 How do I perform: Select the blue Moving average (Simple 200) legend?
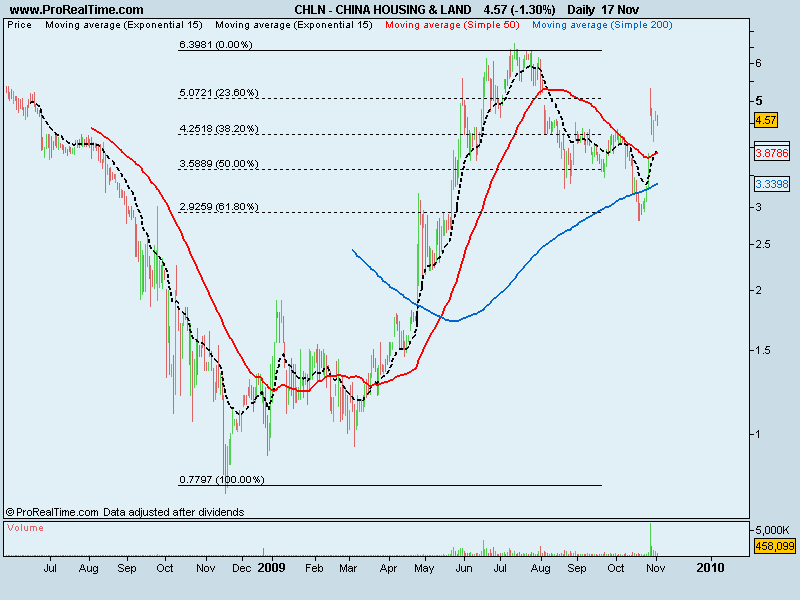pyautogui.click(x=602, y=25)
